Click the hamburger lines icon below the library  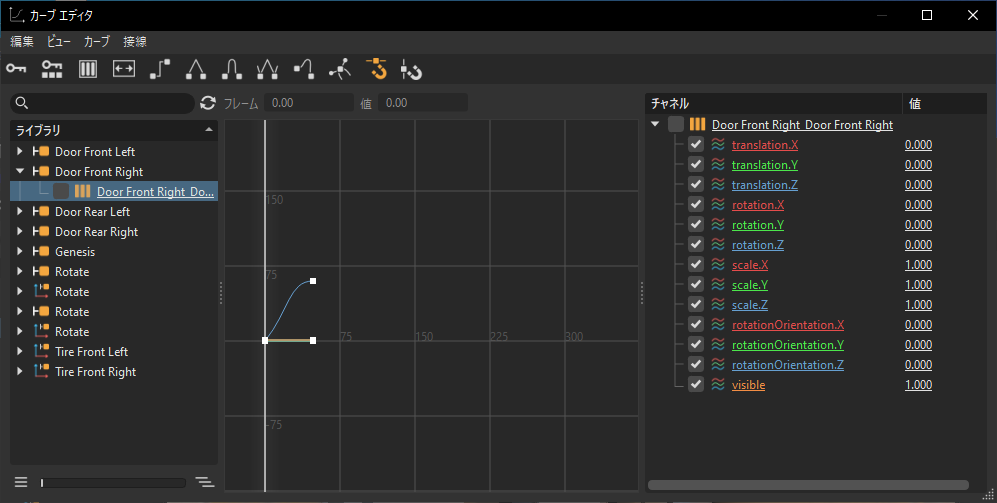coord(21,482)
